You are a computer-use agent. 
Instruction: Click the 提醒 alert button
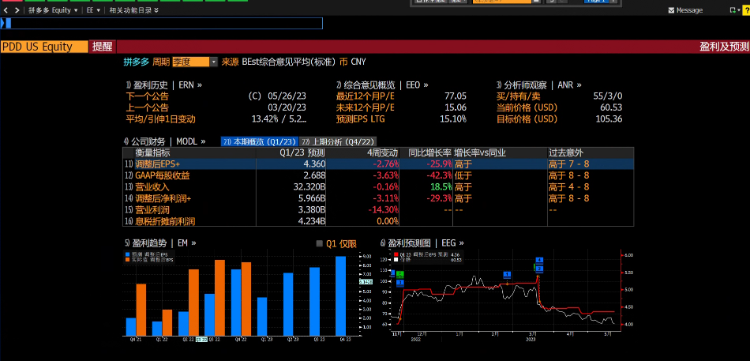(x=102, y=47)
